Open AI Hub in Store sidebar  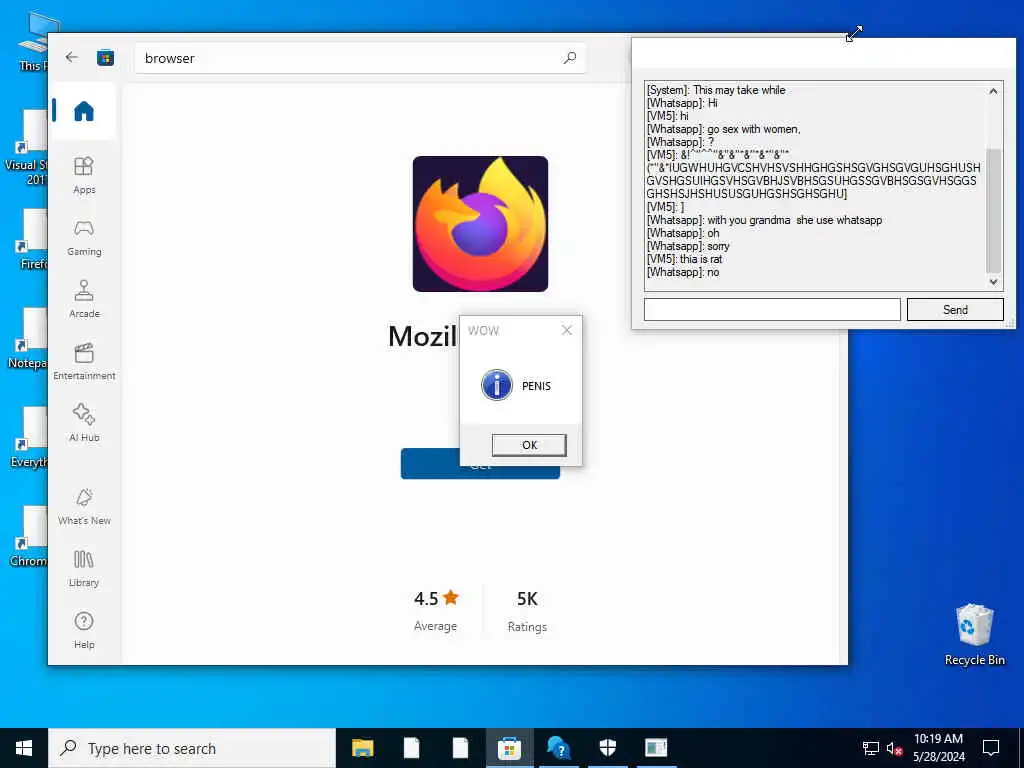coord(84,423)
